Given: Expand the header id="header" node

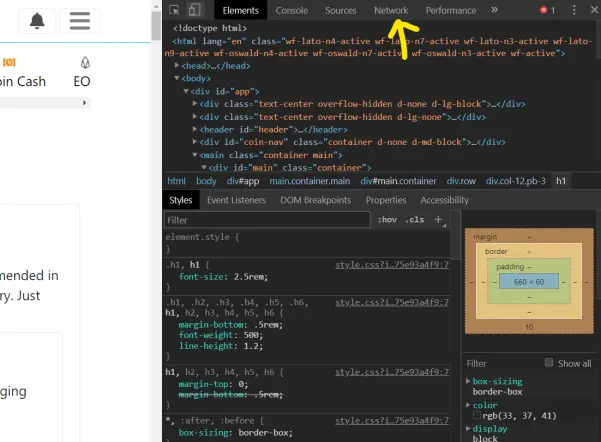Looking at the screenshot, I should pyautogui.click(x=195, y=129).
